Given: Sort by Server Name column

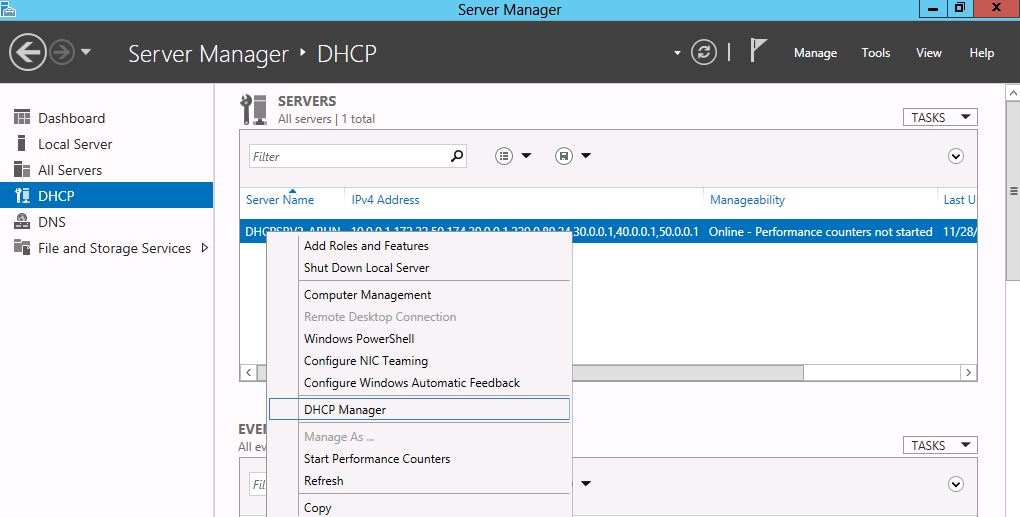Looking at the screenshot, I should (x=280, y=200).
